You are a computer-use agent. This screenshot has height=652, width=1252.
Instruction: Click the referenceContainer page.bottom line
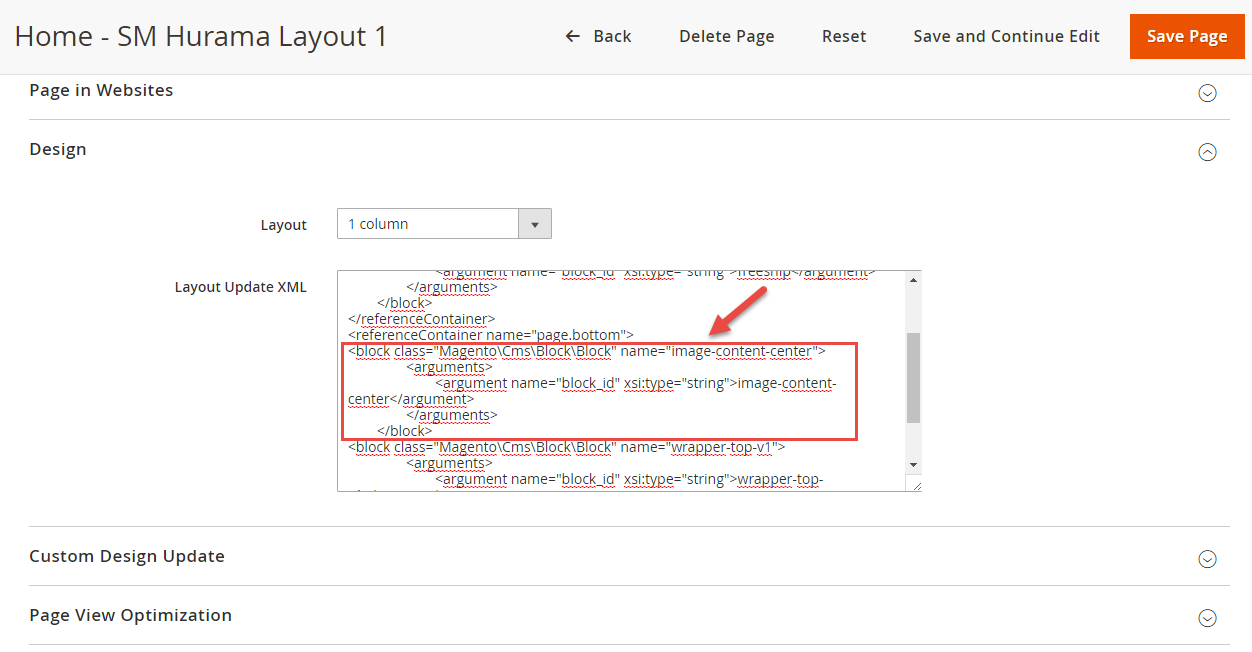click(491, 335)
